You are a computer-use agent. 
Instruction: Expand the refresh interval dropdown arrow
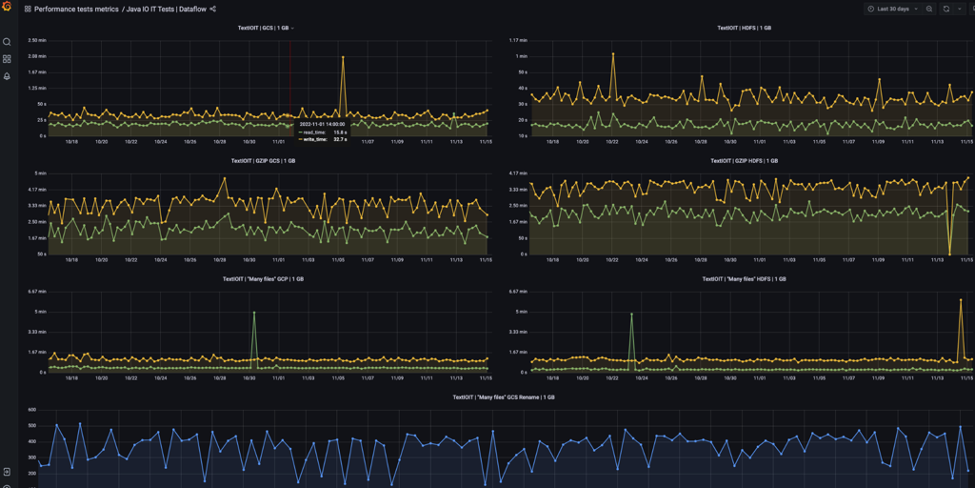tap(959, 9)
